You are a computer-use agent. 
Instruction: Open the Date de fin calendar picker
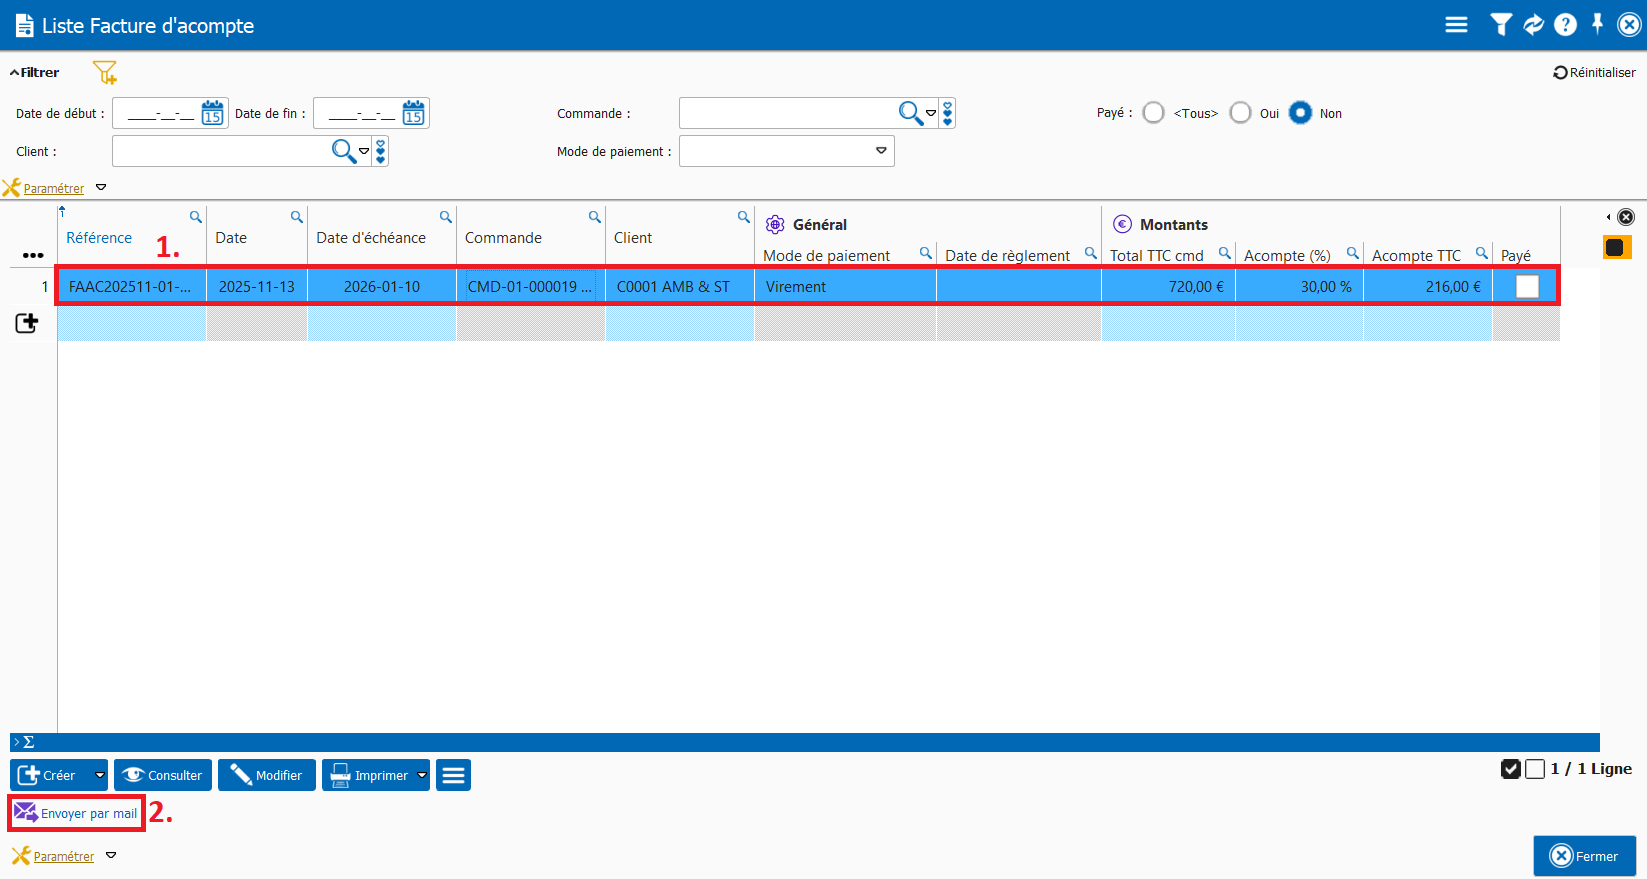[413, 113]
